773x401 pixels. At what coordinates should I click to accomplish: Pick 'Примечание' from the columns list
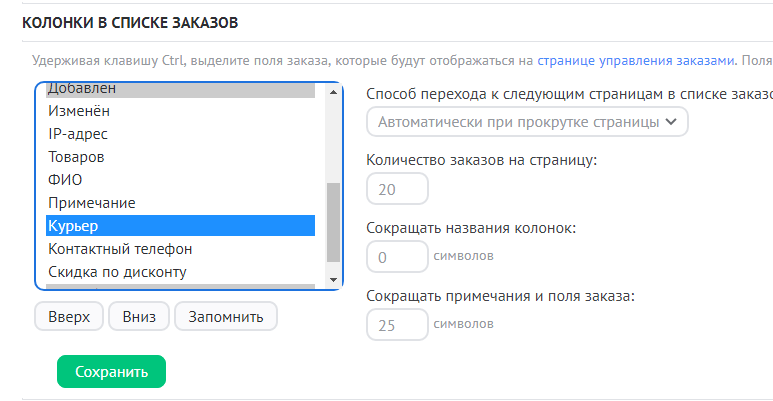click(92, 203)
